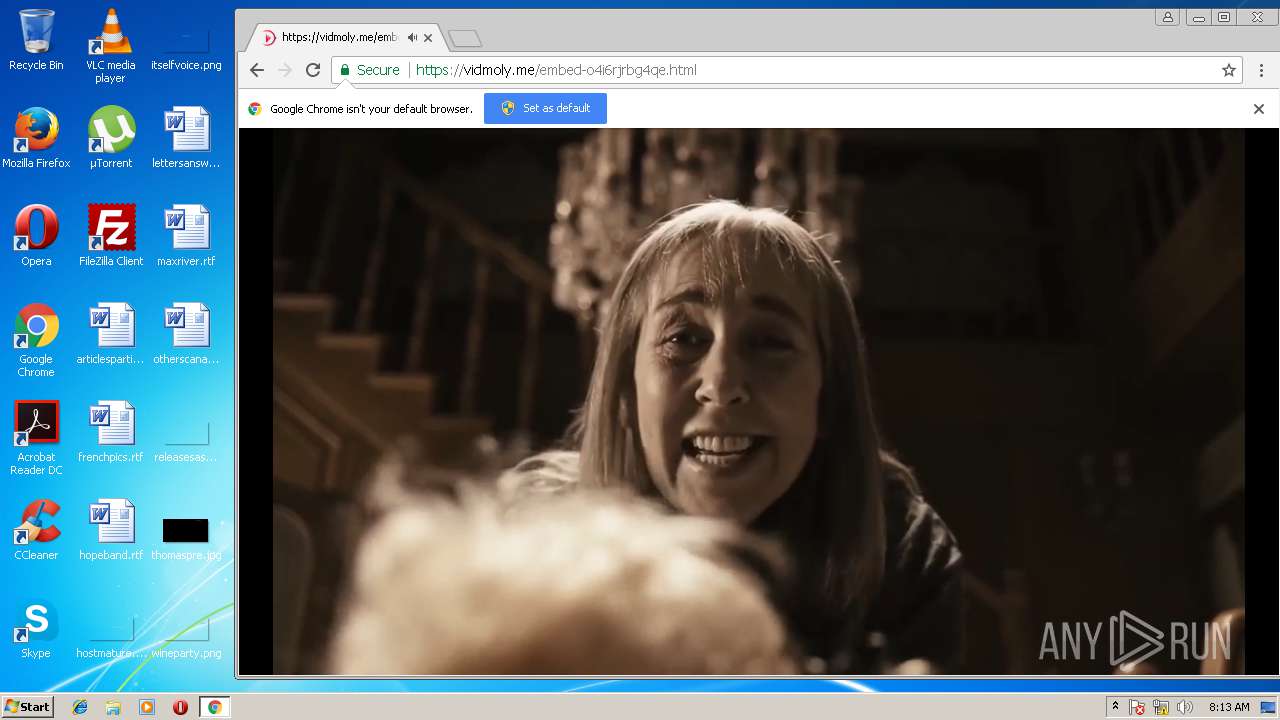Open Windows Explorer from taskbar
Viewport: 1280px width, 720px height.
(x=113, y=707)
